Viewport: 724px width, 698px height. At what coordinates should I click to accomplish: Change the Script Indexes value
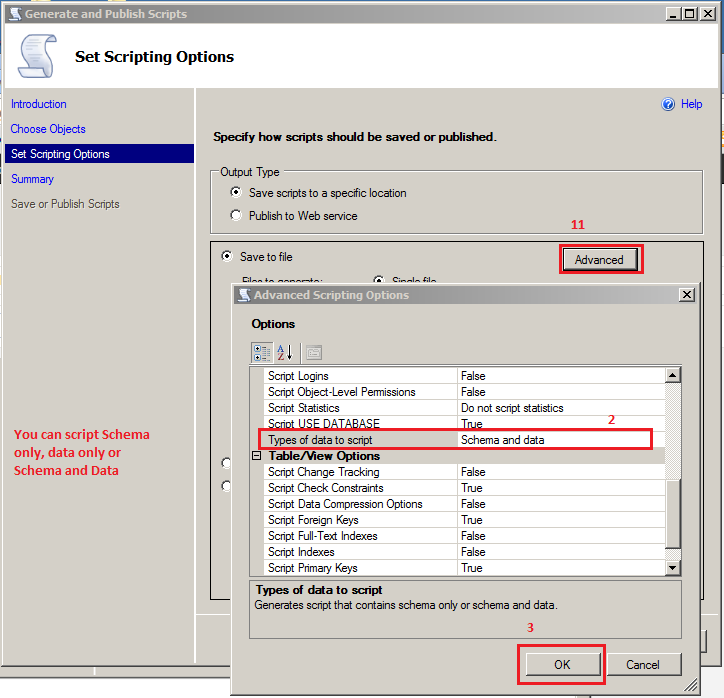pyautogui.click(x=561, y=552)
